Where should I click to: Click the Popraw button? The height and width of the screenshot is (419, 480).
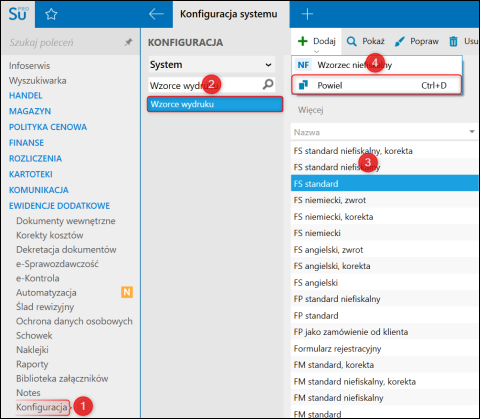click(x=416, y=41)
